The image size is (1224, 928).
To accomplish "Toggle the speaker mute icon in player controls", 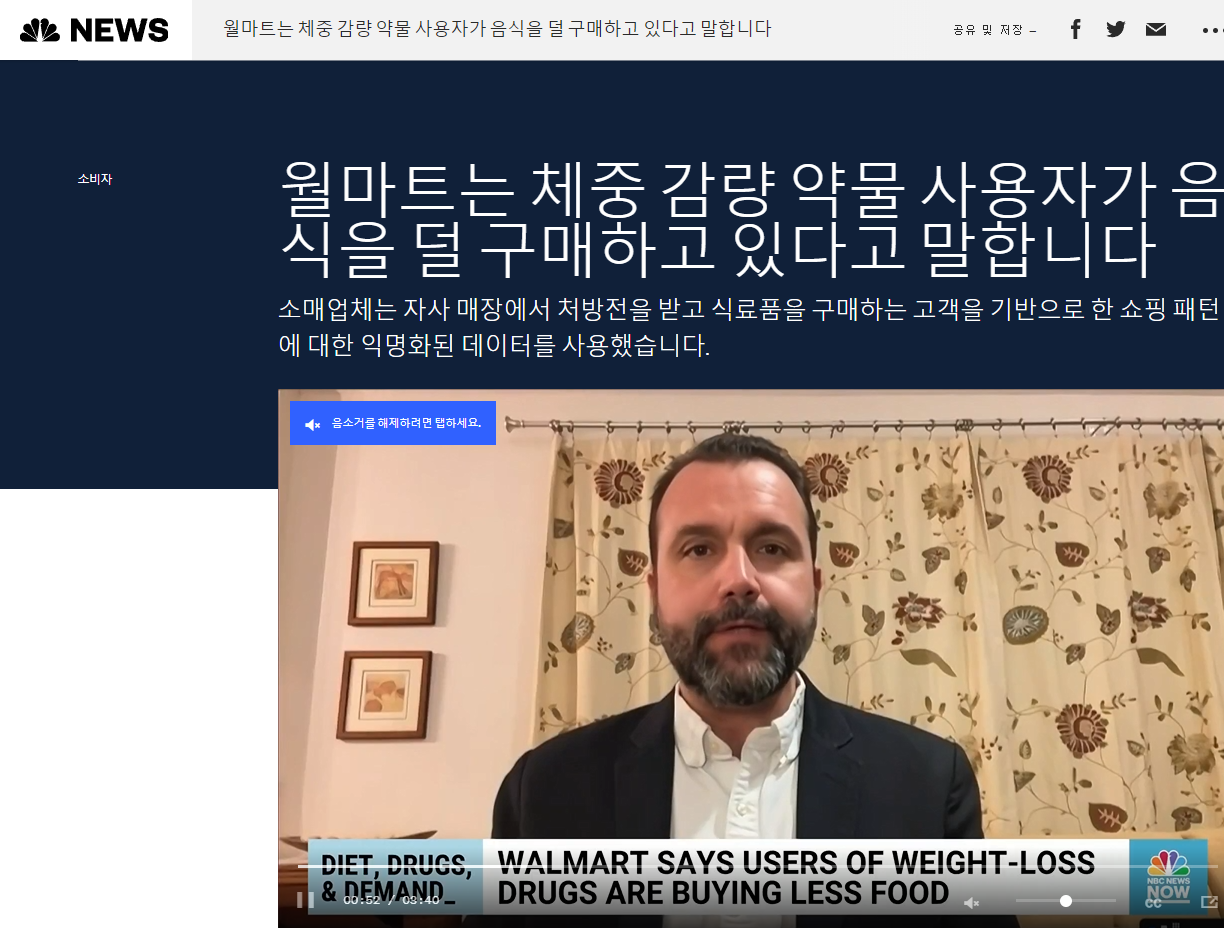I will [x=971, y=902].
